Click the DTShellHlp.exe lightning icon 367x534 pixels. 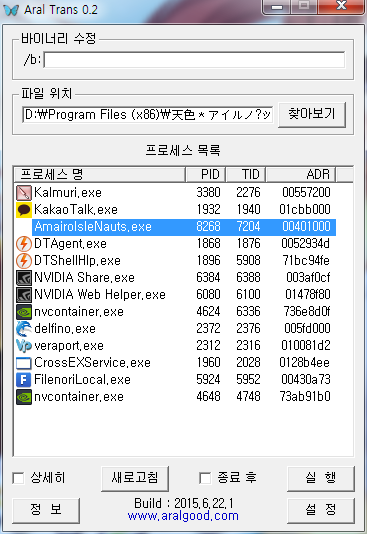click(23, 261)
